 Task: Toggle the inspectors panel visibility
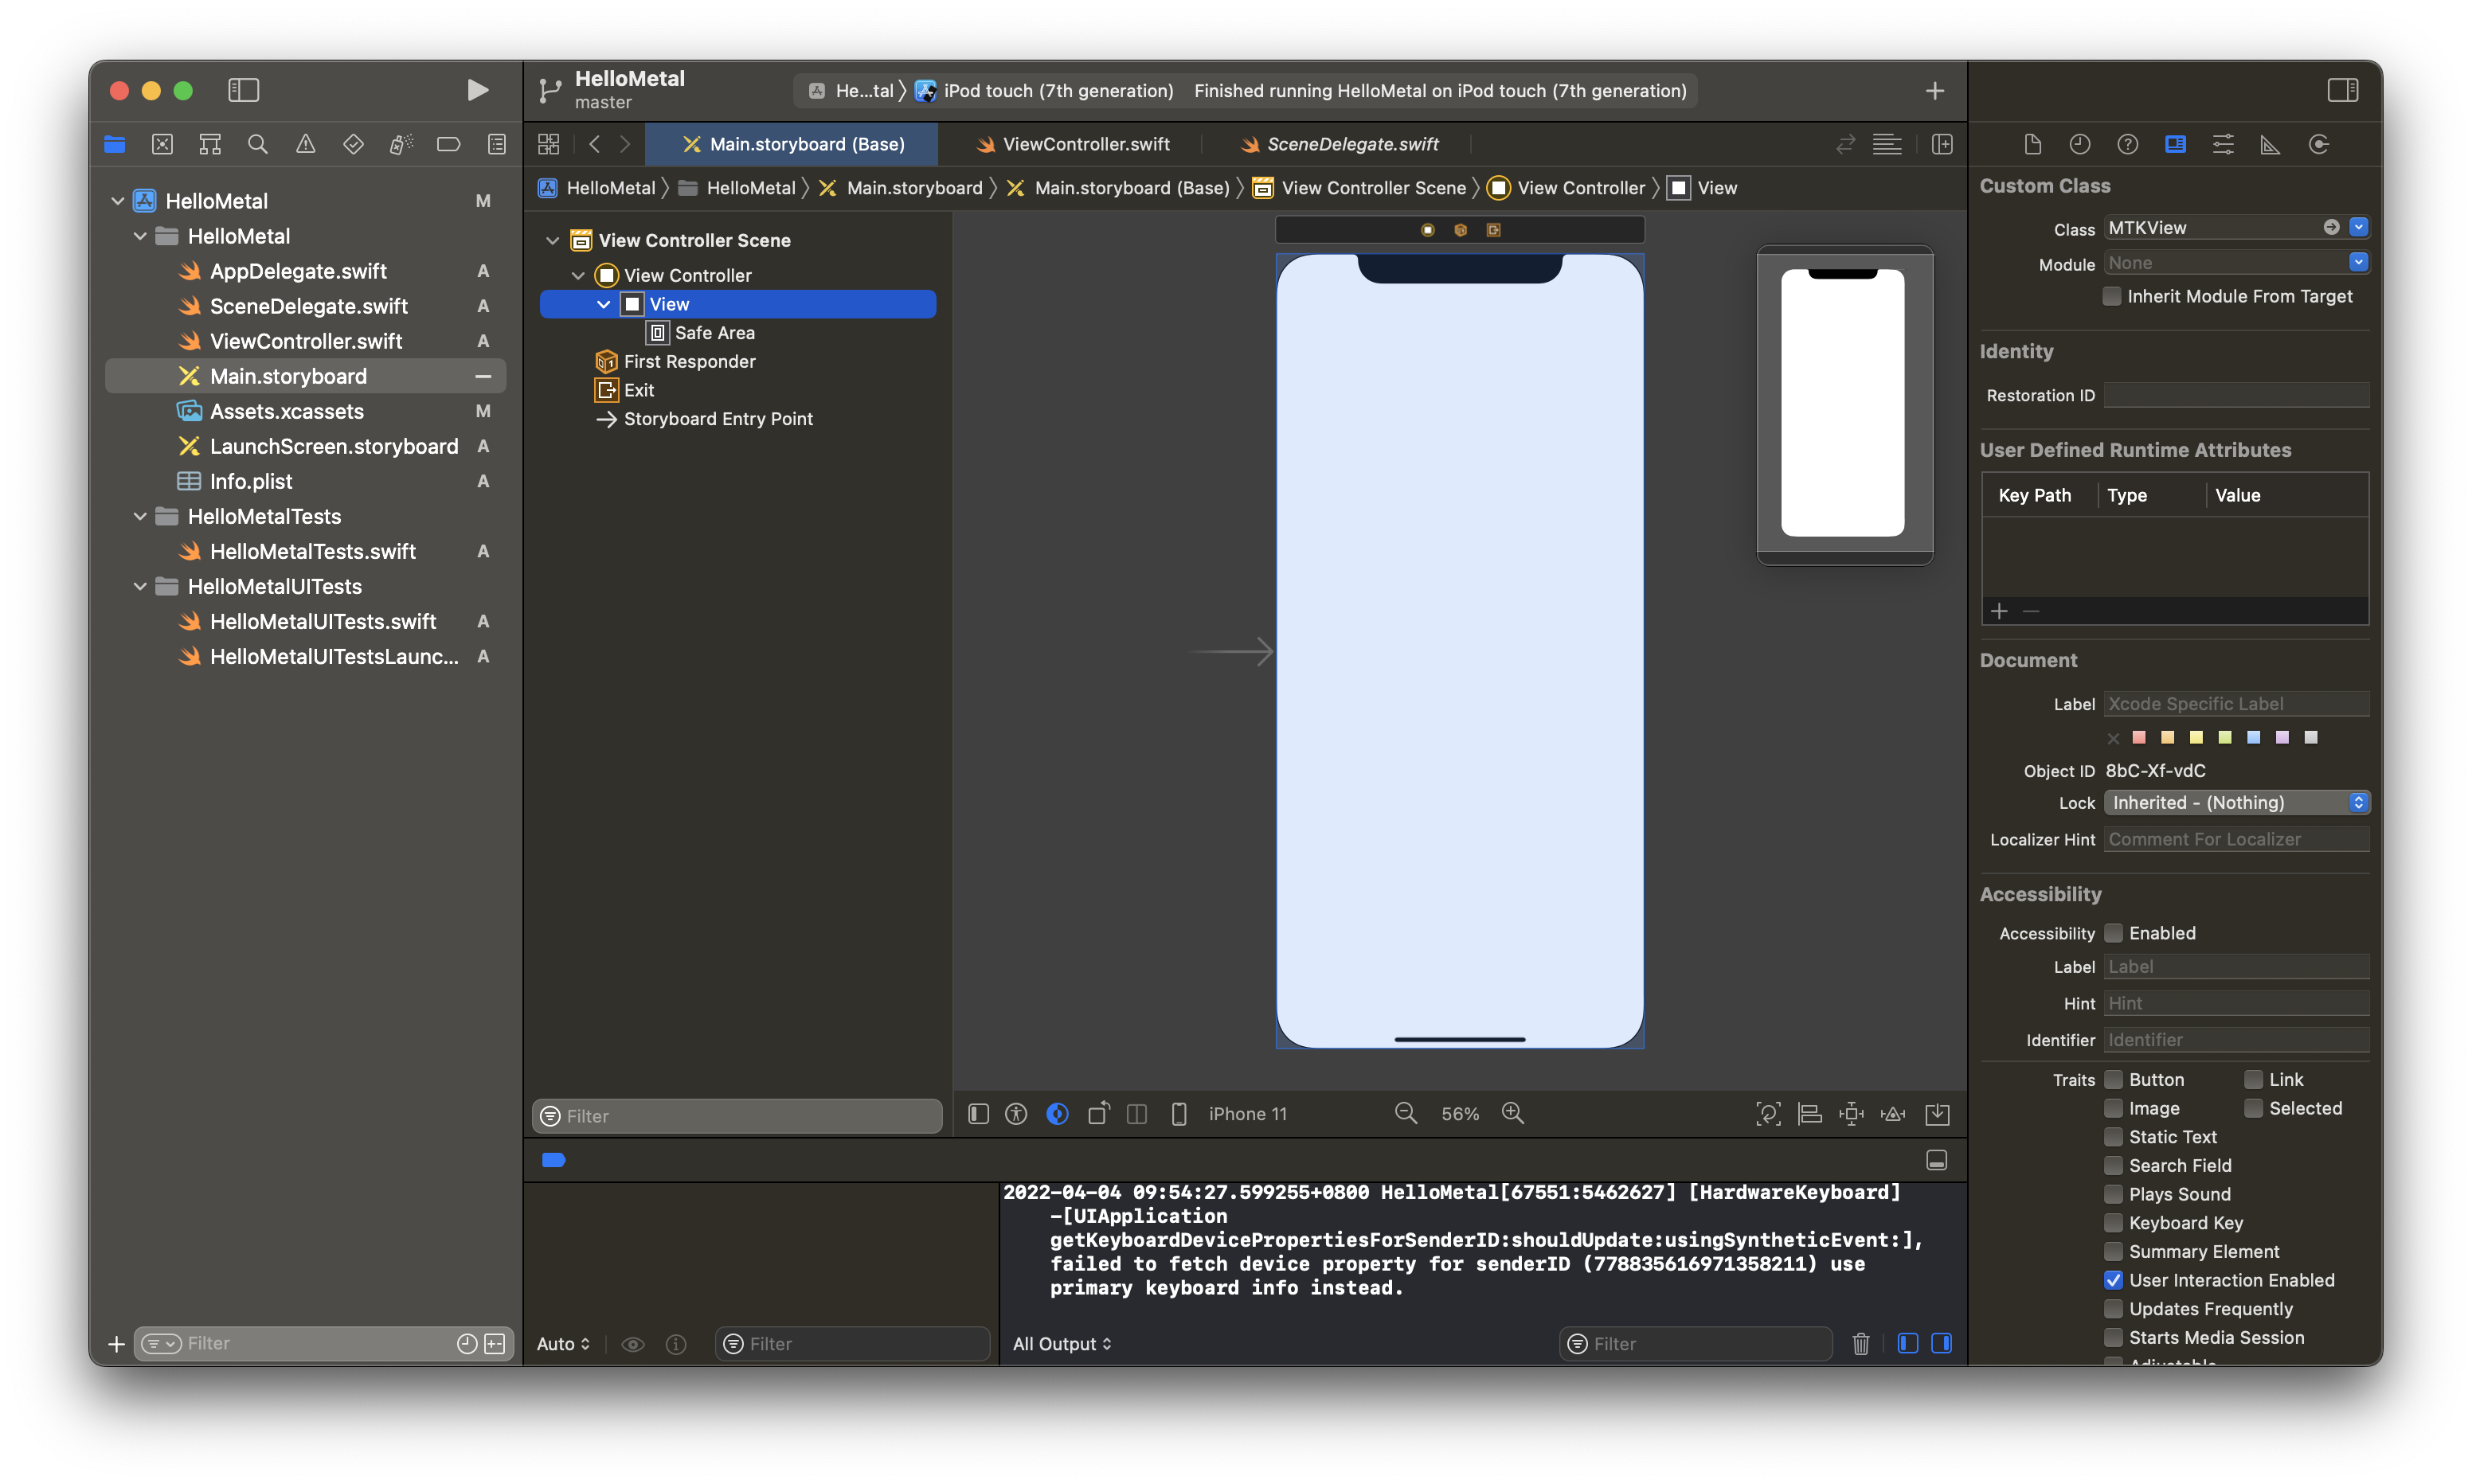pyautogui.click(x=2342, y=91)
